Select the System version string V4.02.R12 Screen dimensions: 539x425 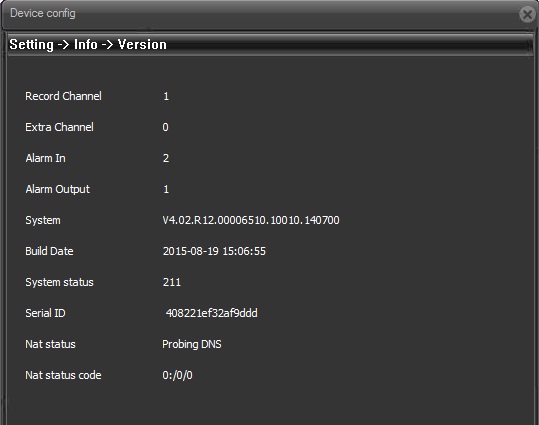pos(251,220)
